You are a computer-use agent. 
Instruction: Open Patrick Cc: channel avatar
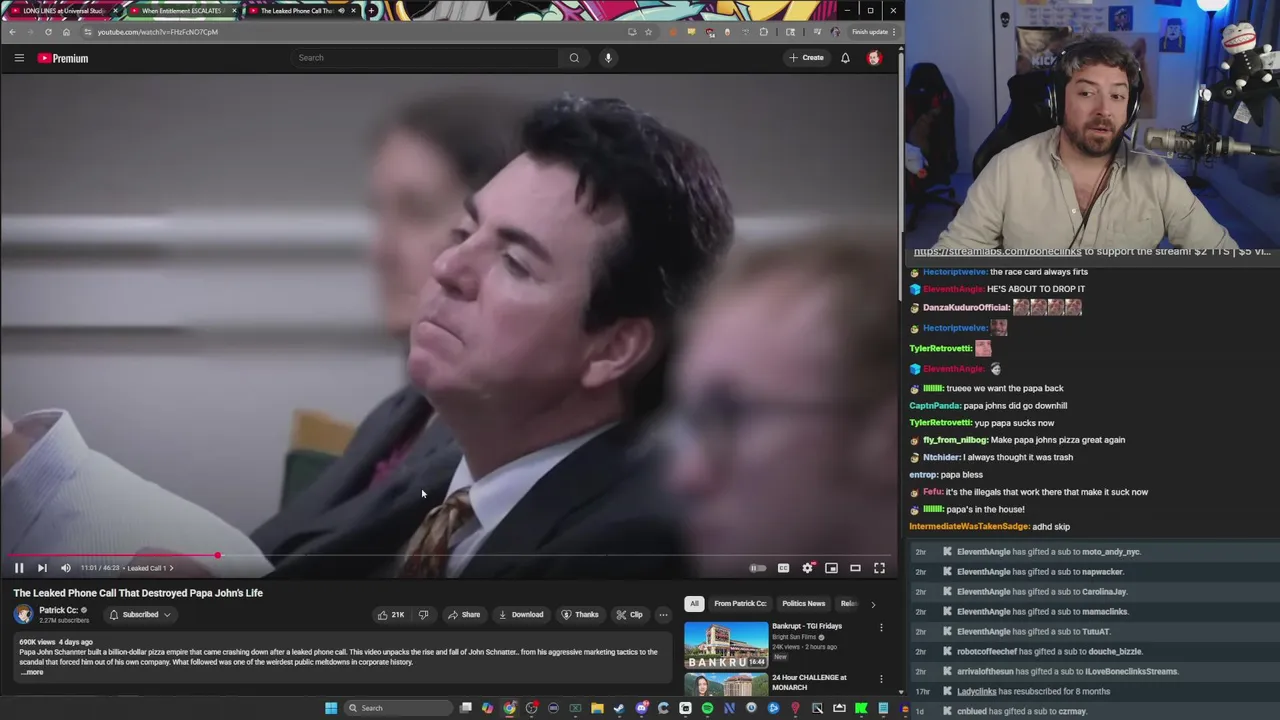click(x=24, y=615)
